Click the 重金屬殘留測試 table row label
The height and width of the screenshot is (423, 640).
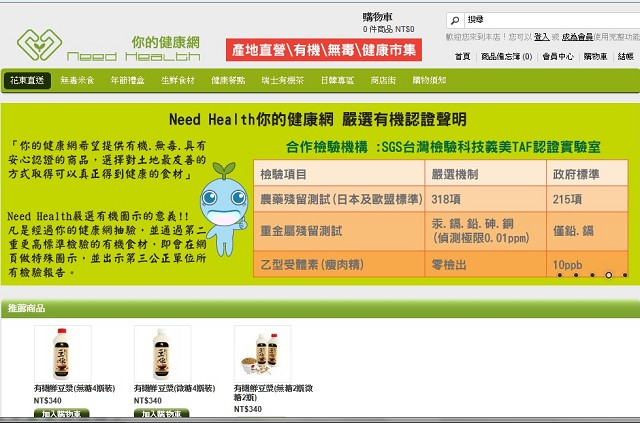(x=301, y=231)
